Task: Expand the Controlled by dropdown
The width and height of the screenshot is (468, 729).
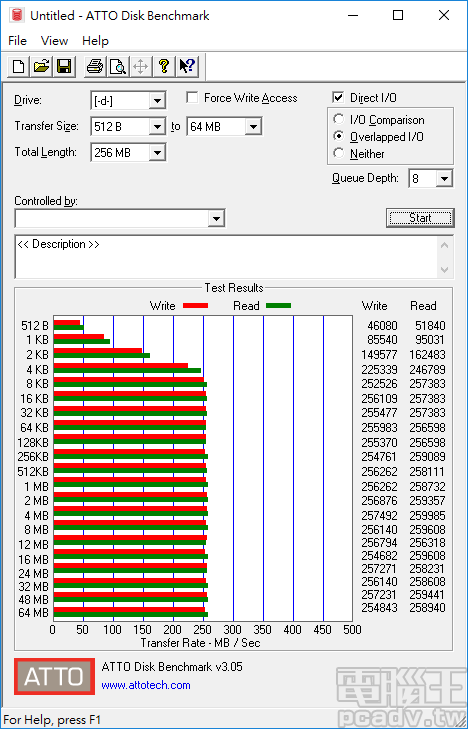Action: 216,219
